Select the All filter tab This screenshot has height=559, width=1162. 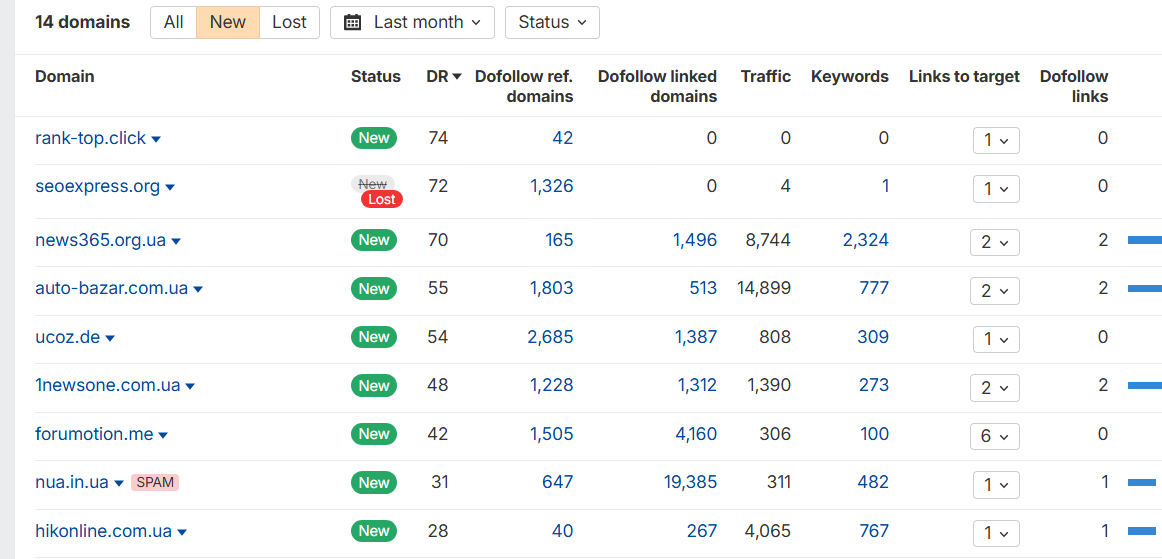point(173,22)
